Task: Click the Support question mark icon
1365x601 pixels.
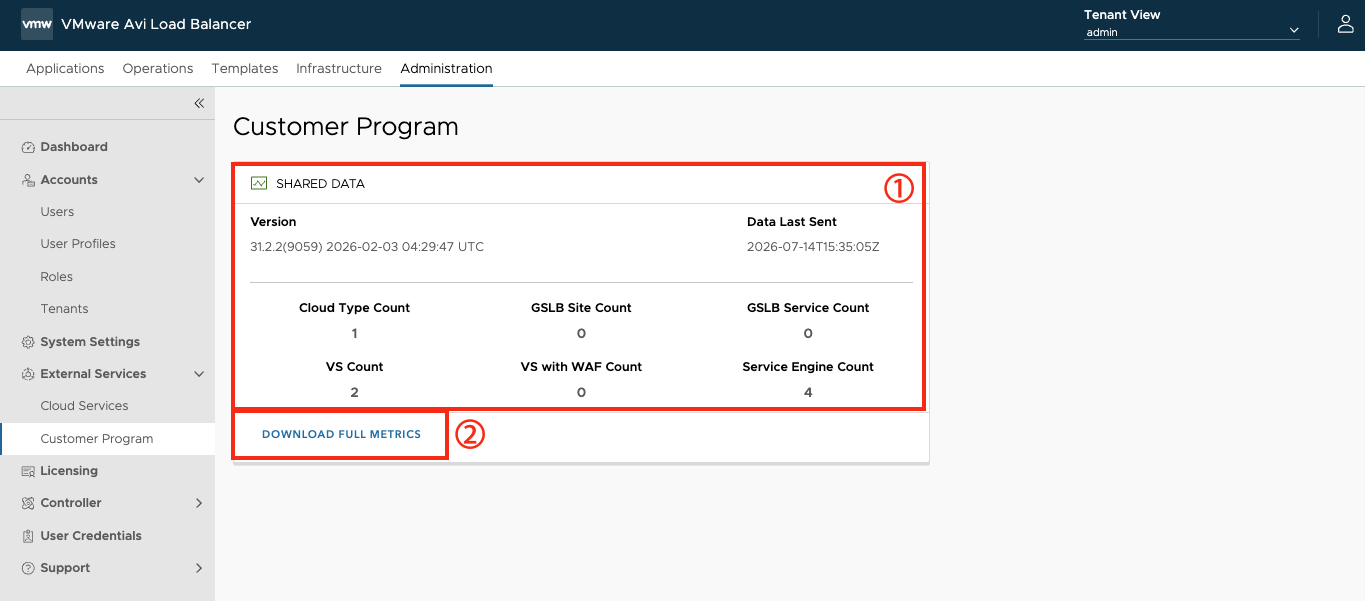Action: (x=28, y=568)
